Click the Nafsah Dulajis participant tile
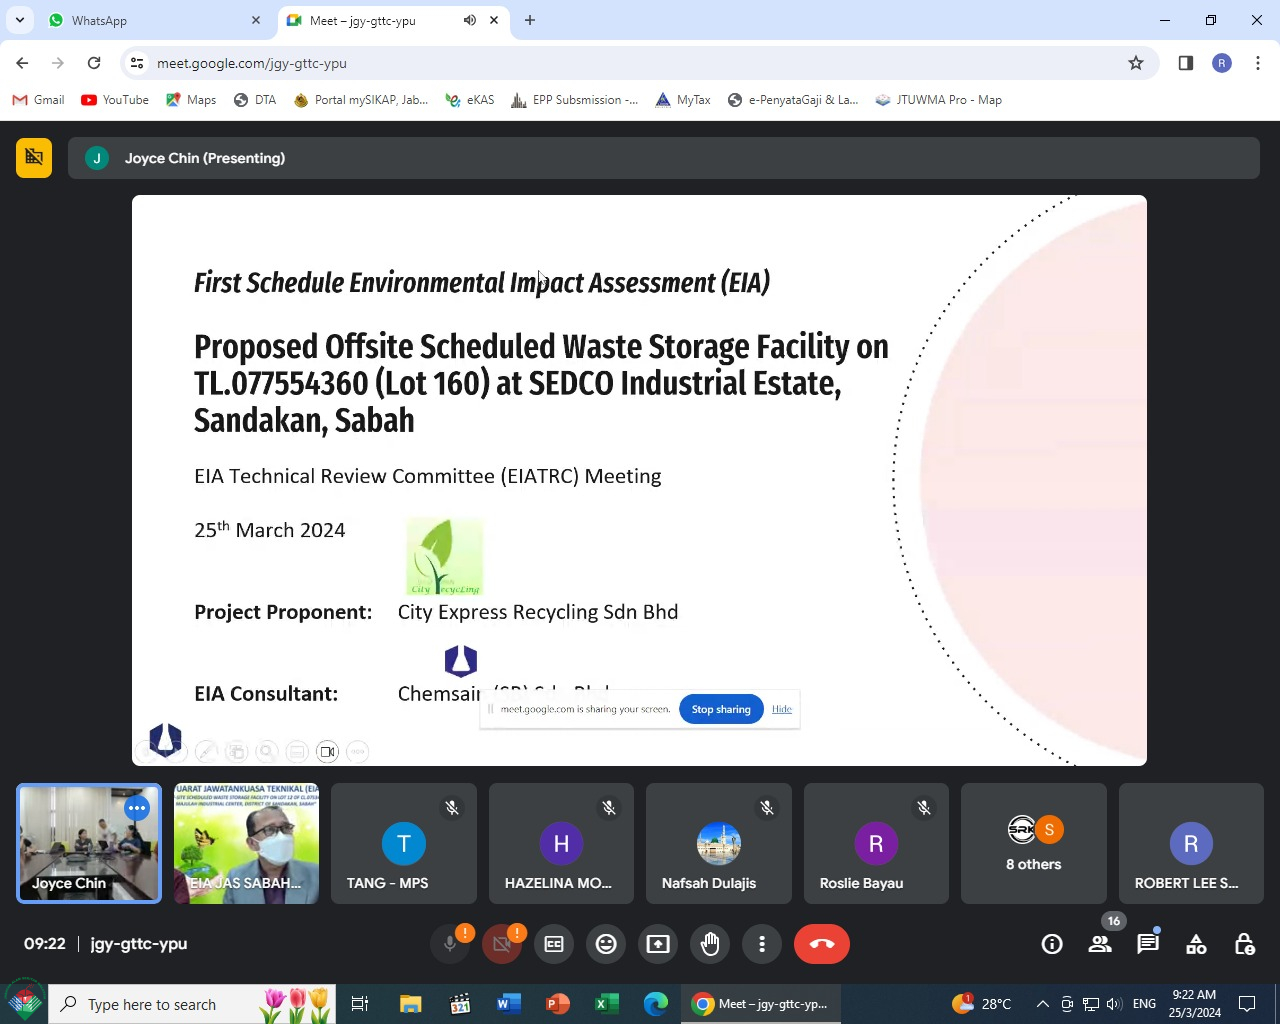Viewport: 1280px width, 1024px height. (x=719, y=843)
